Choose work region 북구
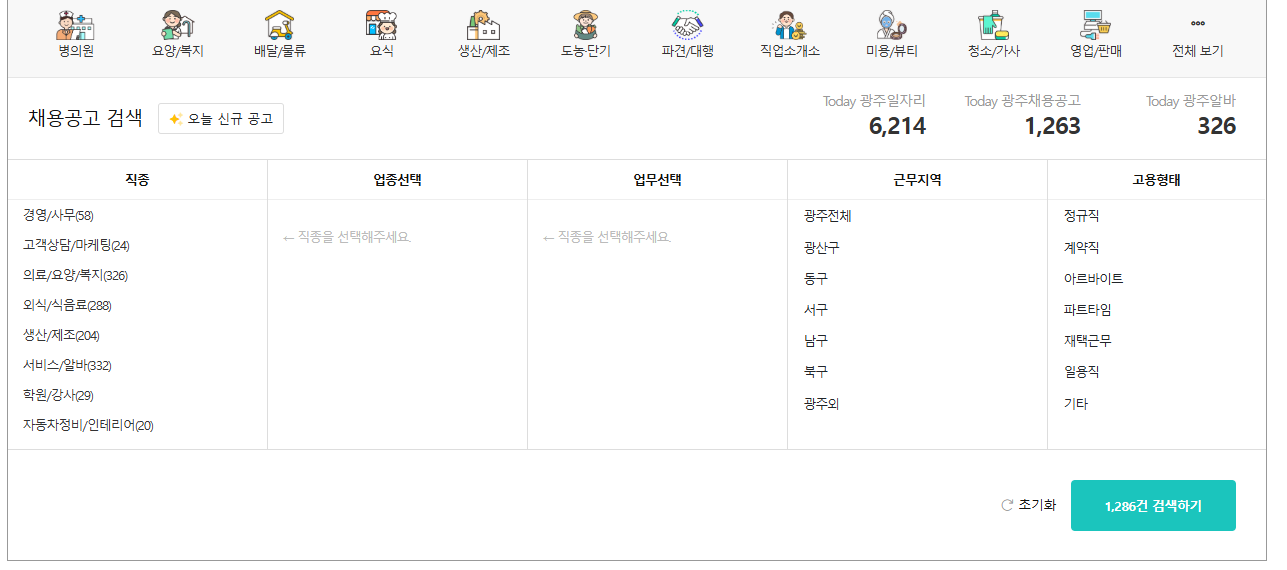 815,371
